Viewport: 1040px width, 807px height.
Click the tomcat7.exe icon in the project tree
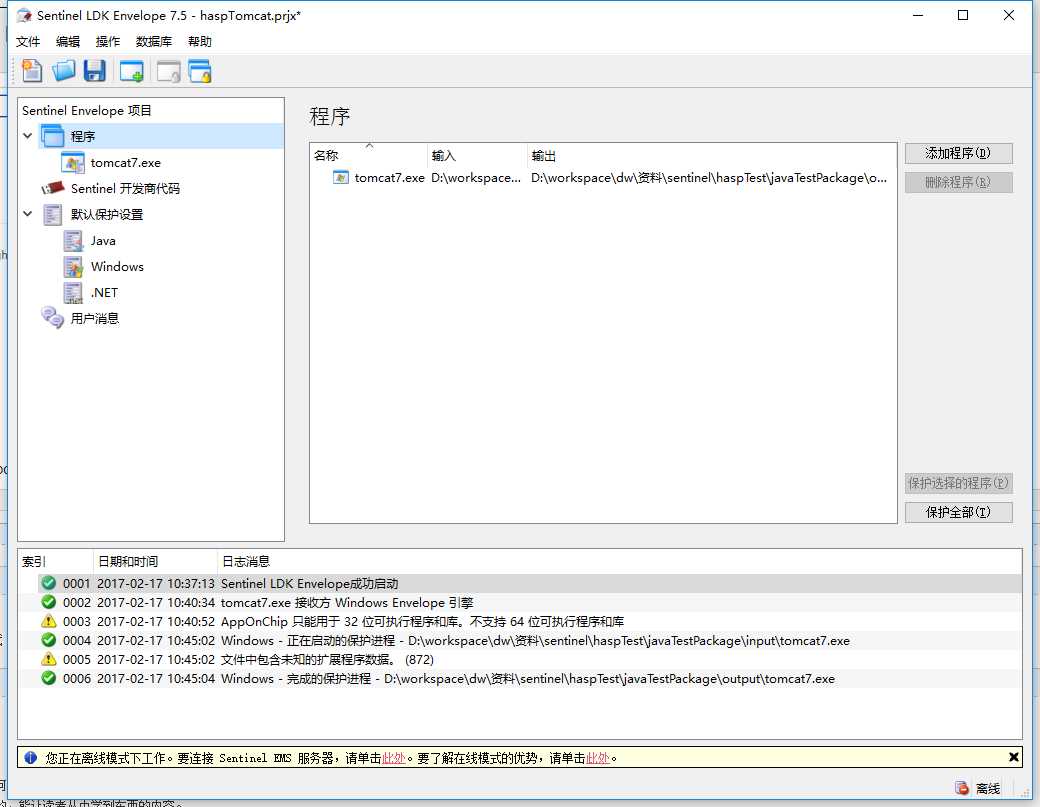[73, 162]
